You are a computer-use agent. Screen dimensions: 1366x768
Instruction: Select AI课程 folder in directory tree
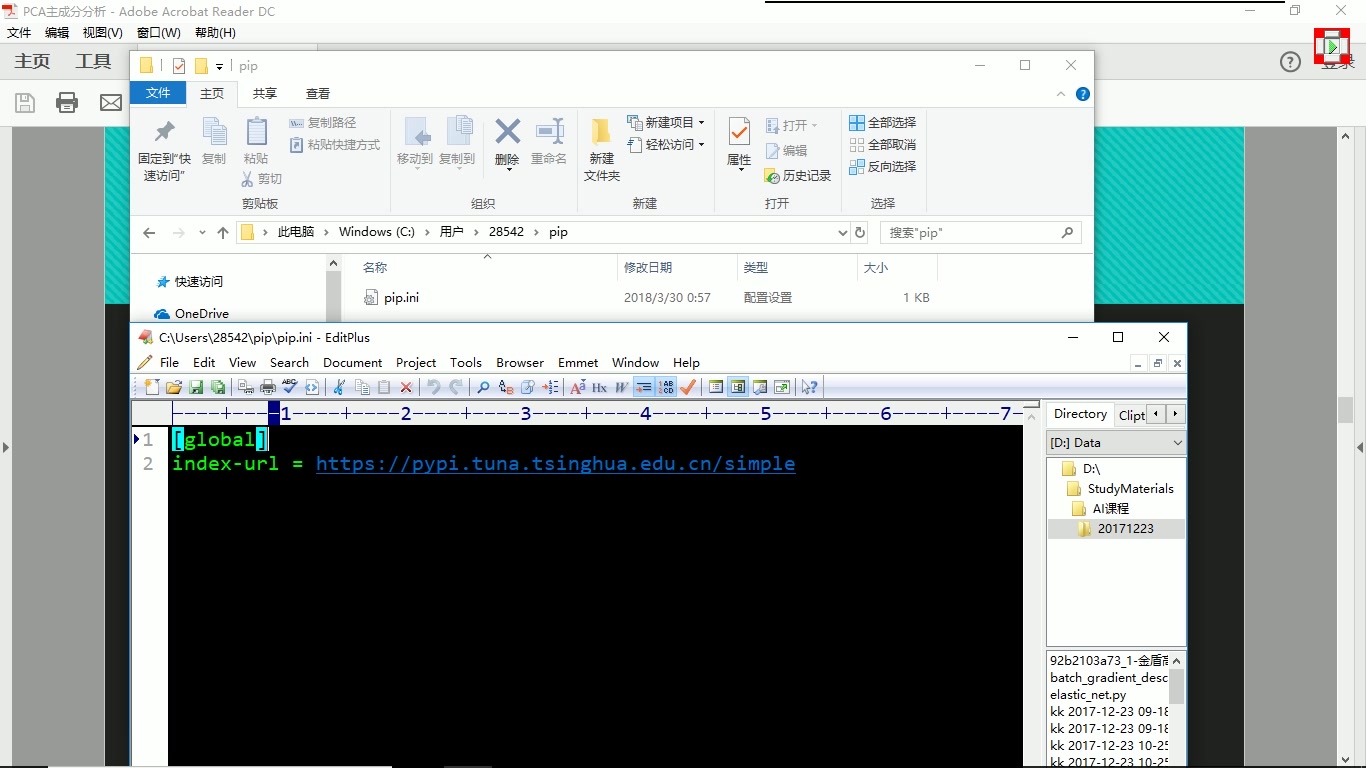(1110, 509)
